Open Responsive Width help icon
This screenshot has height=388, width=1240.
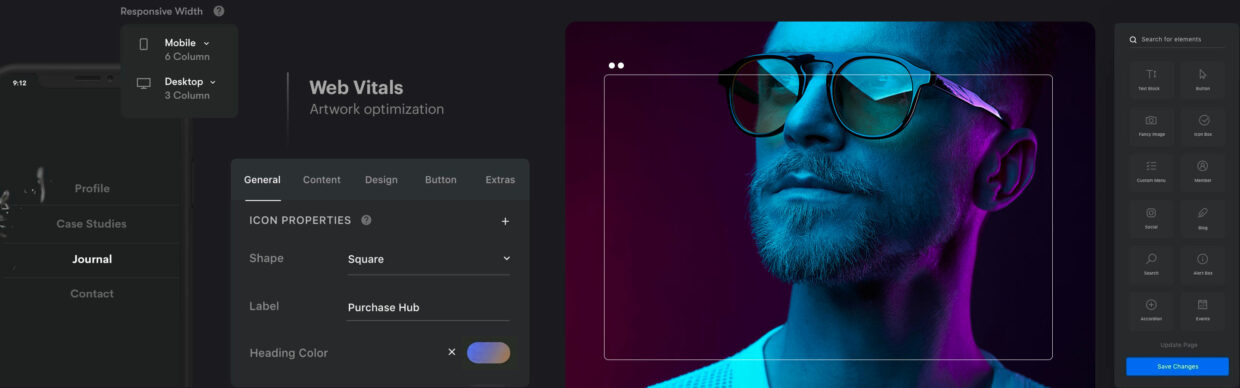point(219,11)
